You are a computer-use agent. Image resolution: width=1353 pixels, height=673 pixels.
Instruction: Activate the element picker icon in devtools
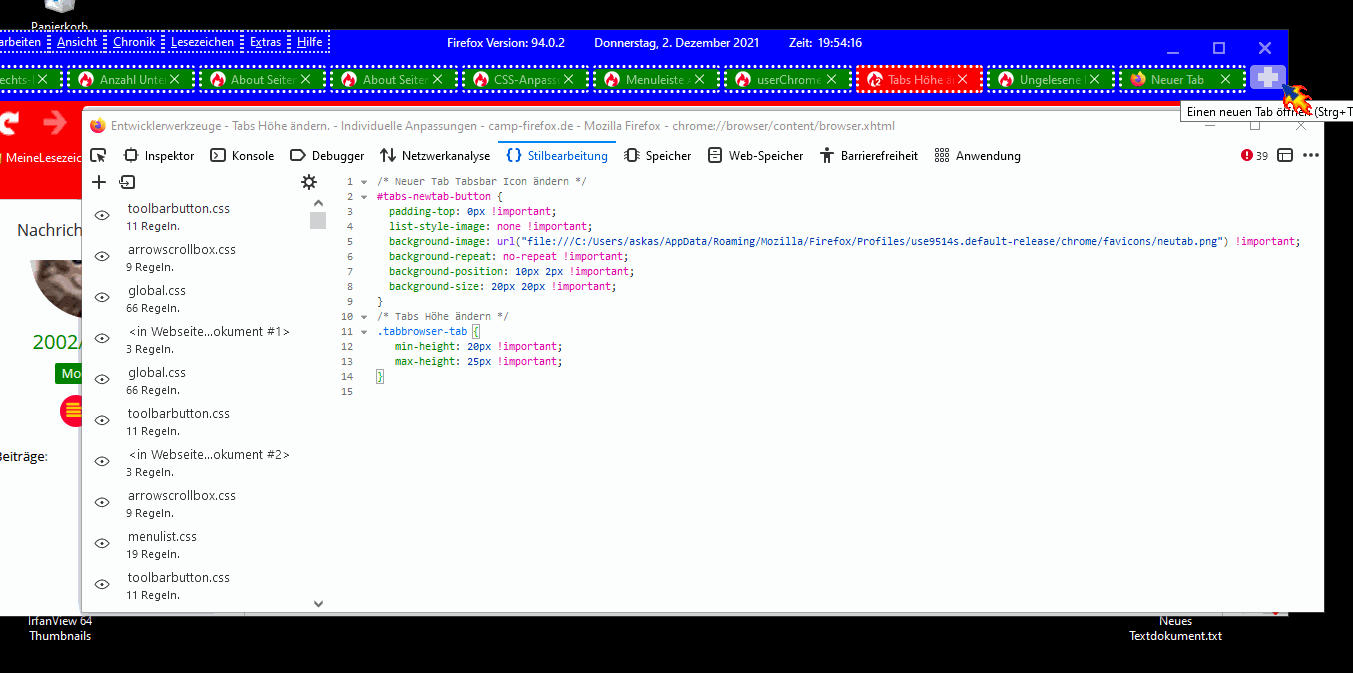98,156
